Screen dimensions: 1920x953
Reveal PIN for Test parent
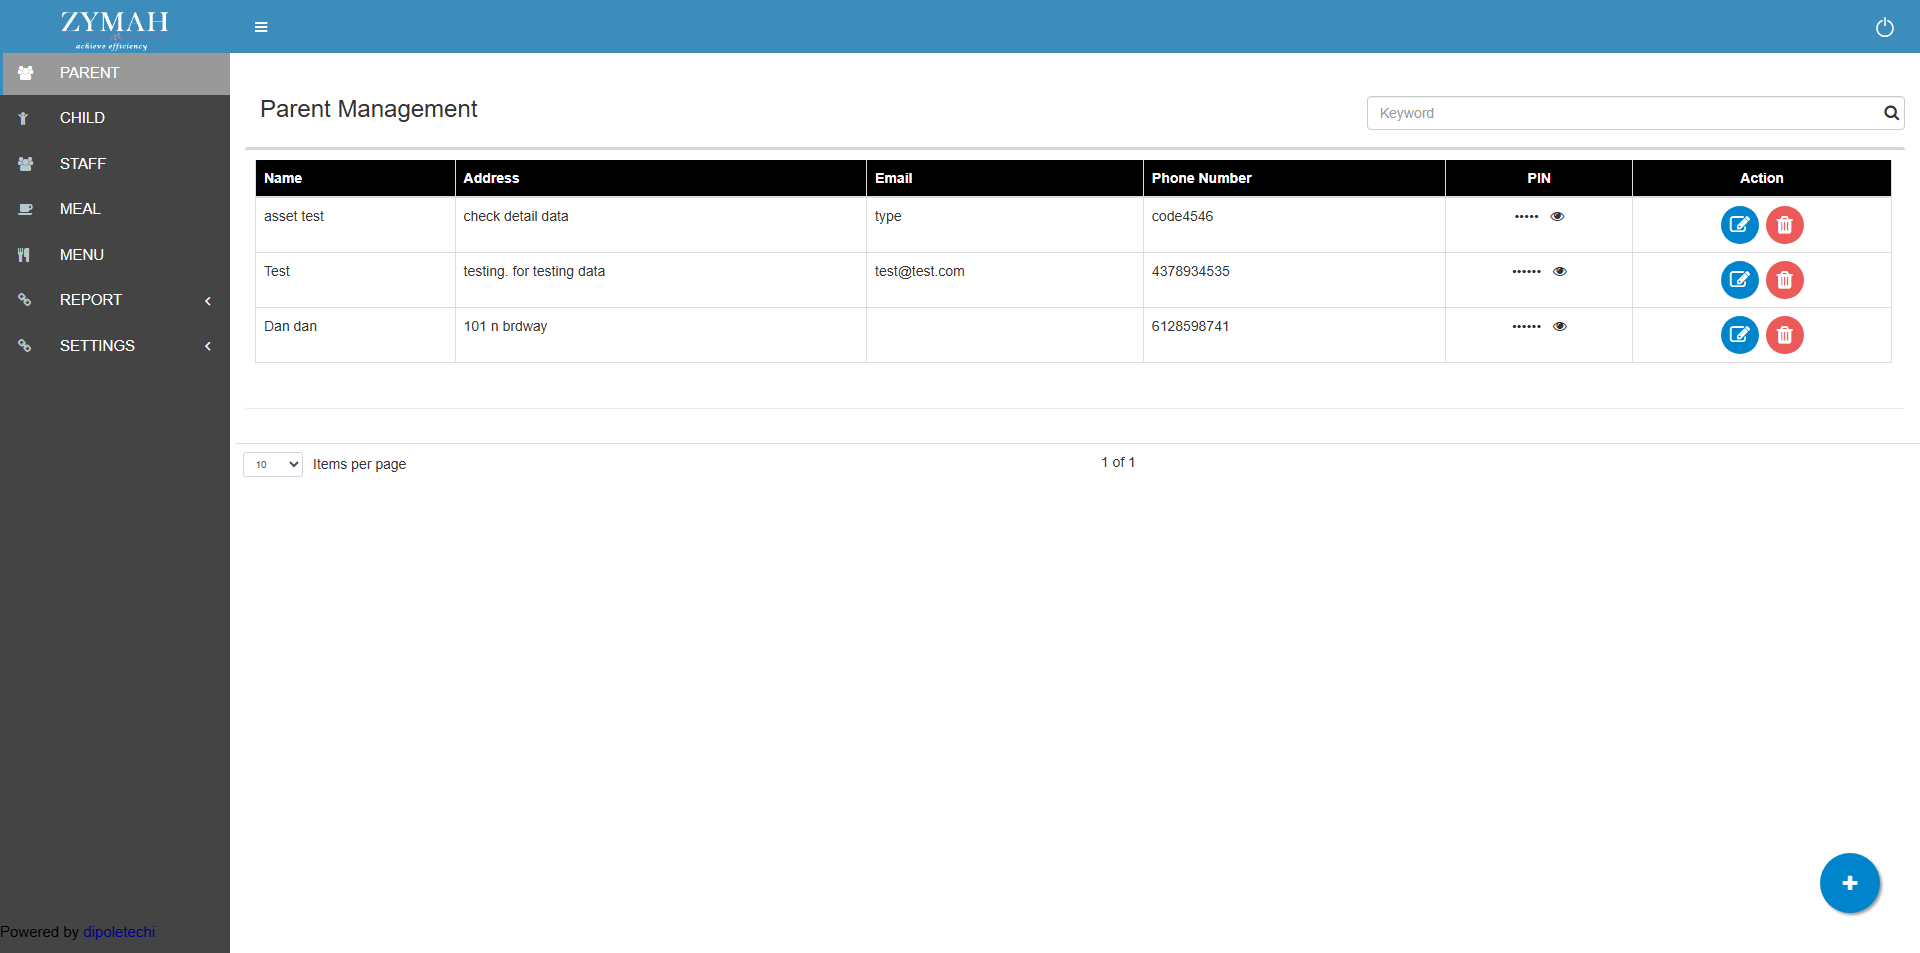(x=1559, y=272)
